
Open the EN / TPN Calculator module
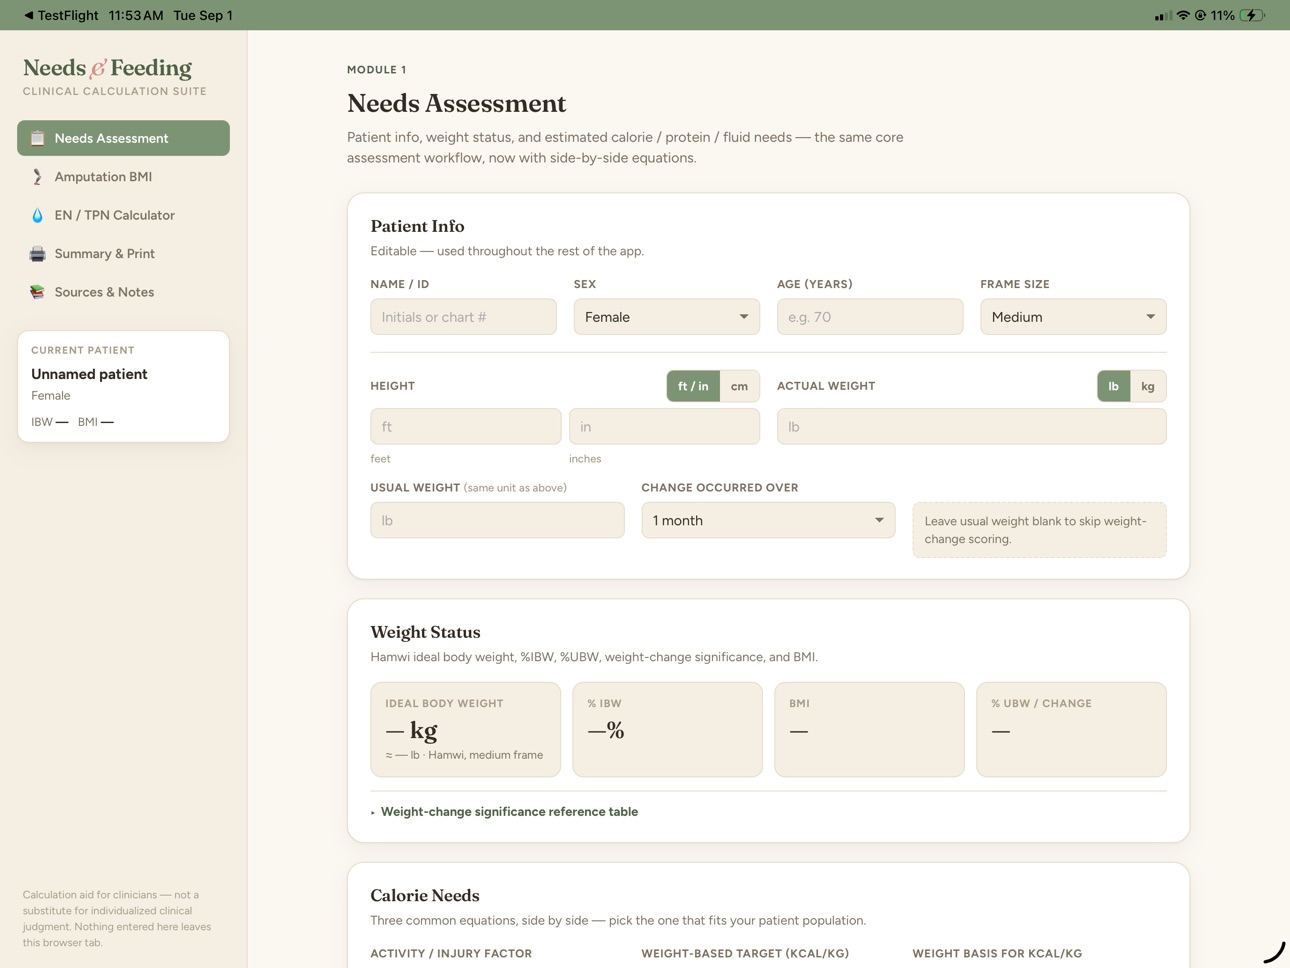click(123, 215)
